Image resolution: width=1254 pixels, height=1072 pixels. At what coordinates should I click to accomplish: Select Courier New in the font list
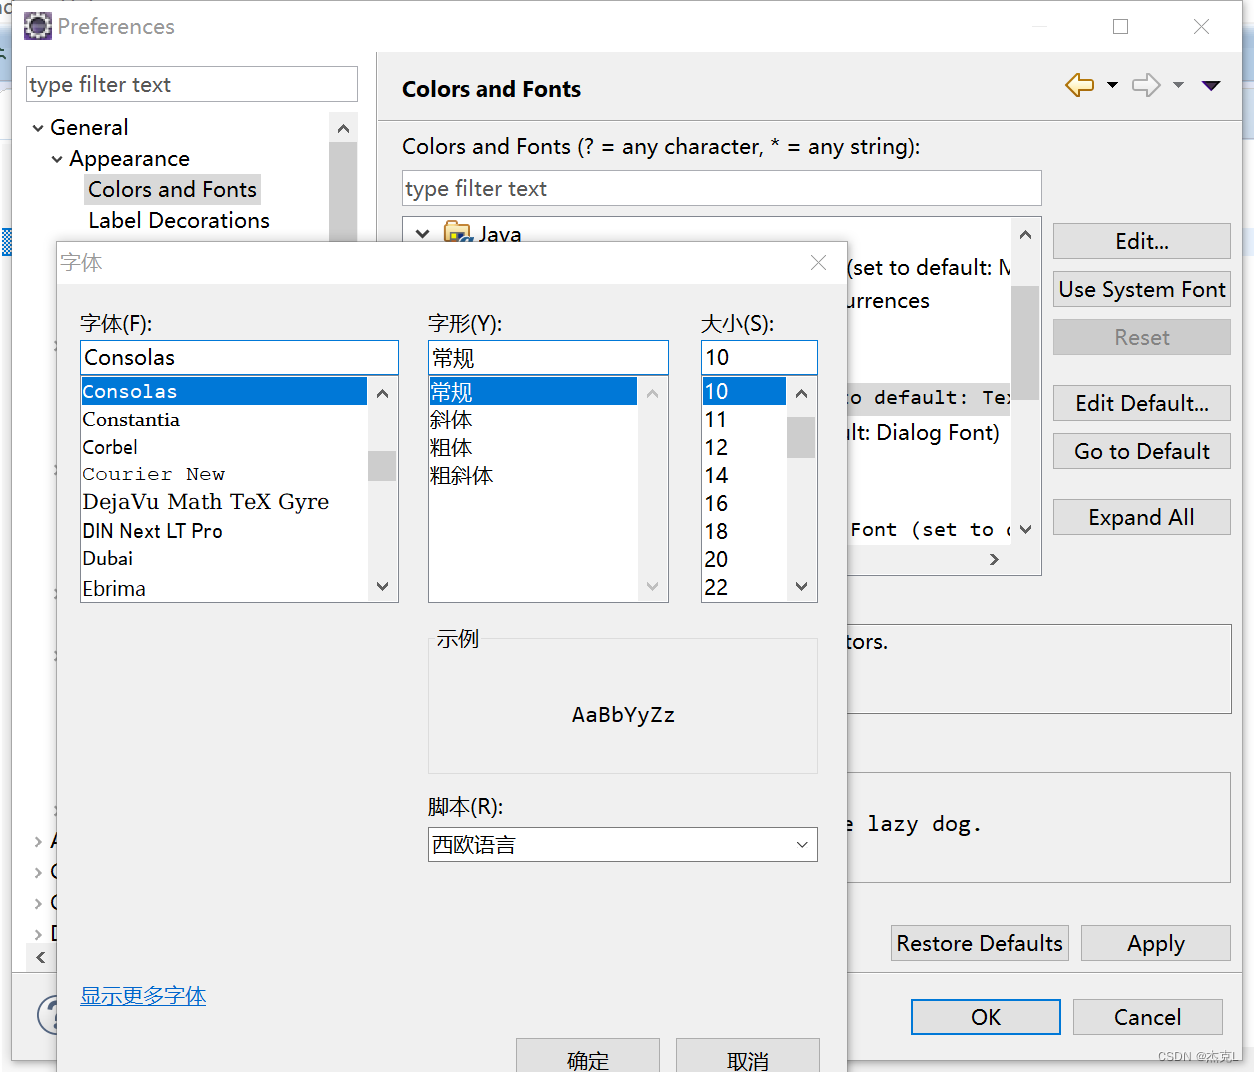tap(153, 474)
